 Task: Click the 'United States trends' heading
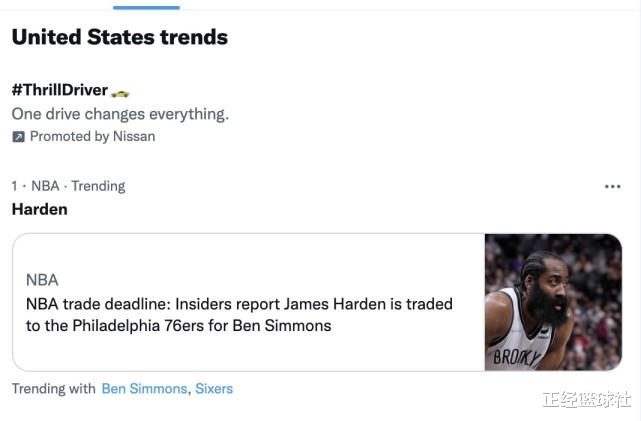pyautogui.click(x=120, y=37)
